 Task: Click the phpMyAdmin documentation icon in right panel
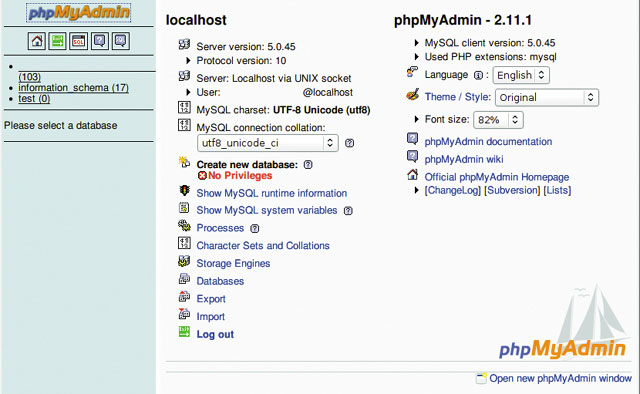(x=412, y=139)
